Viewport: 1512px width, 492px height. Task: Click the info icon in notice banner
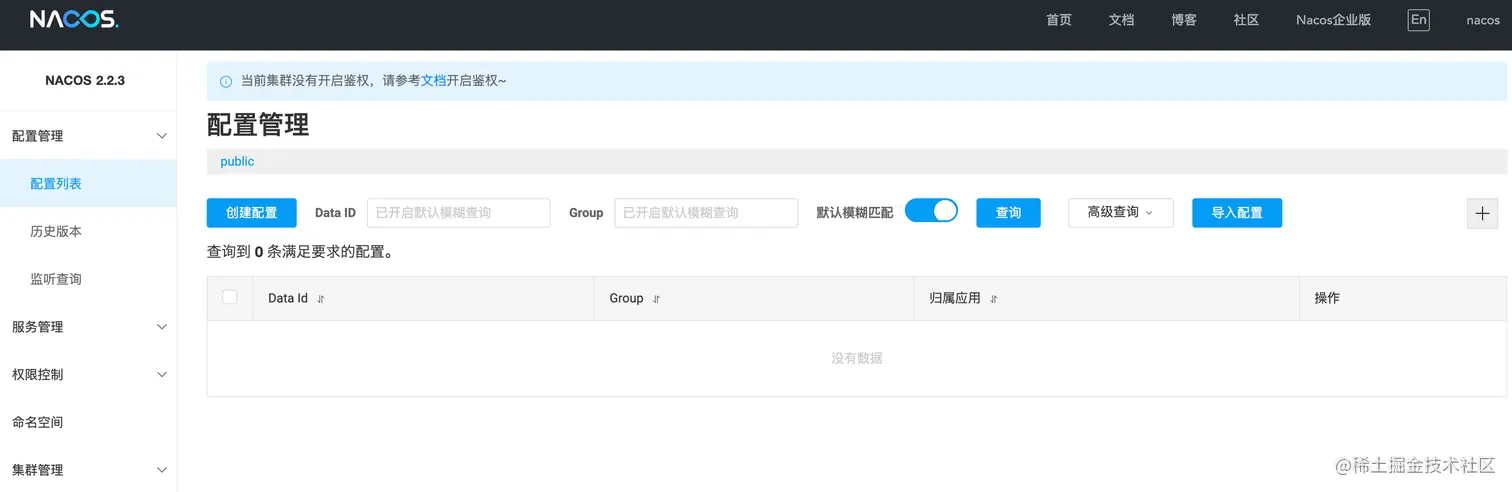(x=226, y=81)
